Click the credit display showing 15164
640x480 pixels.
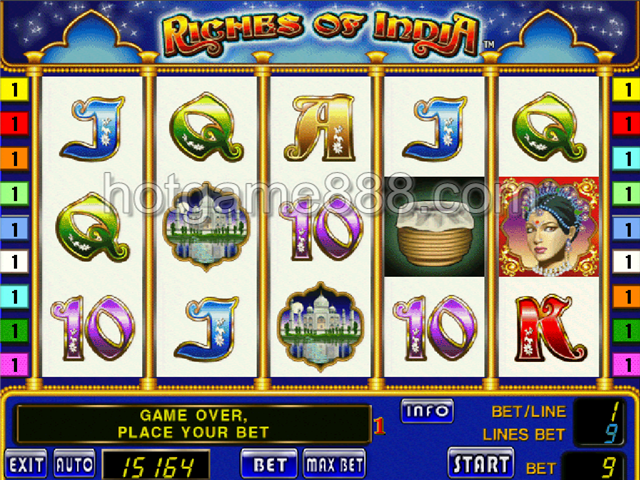point(156,465)
